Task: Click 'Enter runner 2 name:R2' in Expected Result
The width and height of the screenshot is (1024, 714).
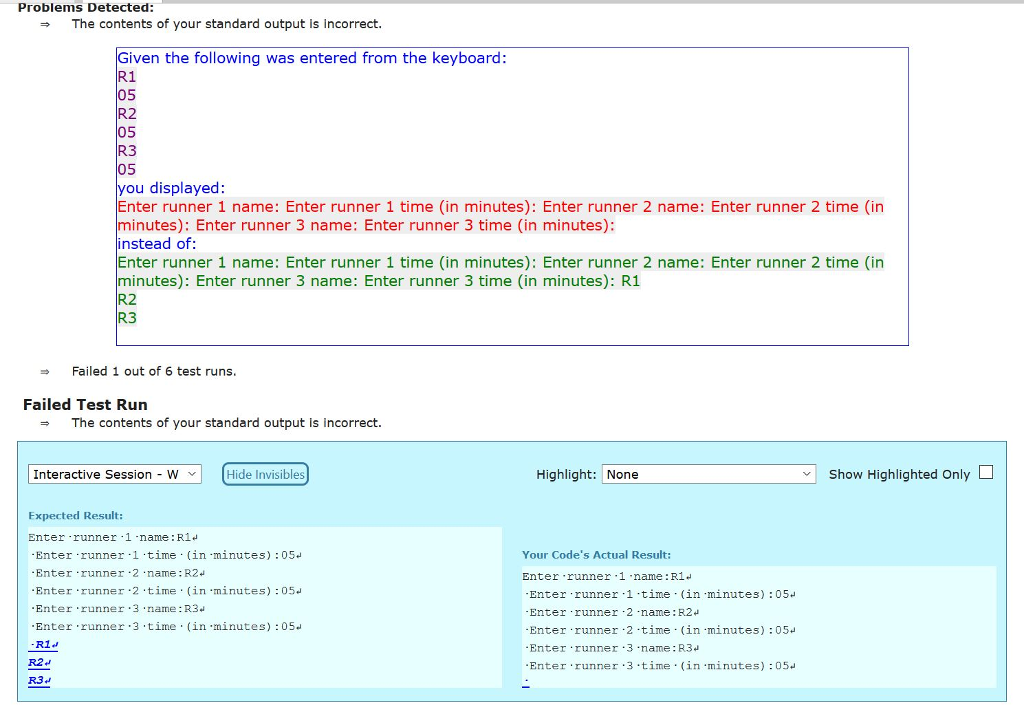Action: 118,573
